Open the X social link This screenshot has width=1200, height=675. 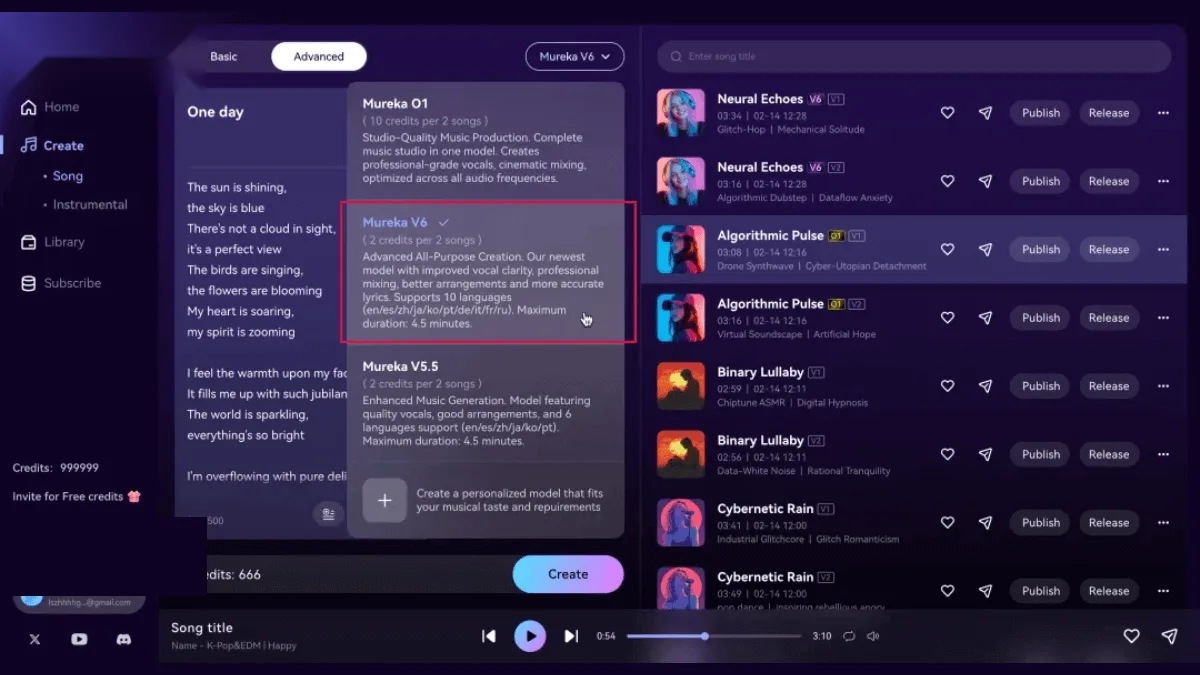tap(35, 639)
